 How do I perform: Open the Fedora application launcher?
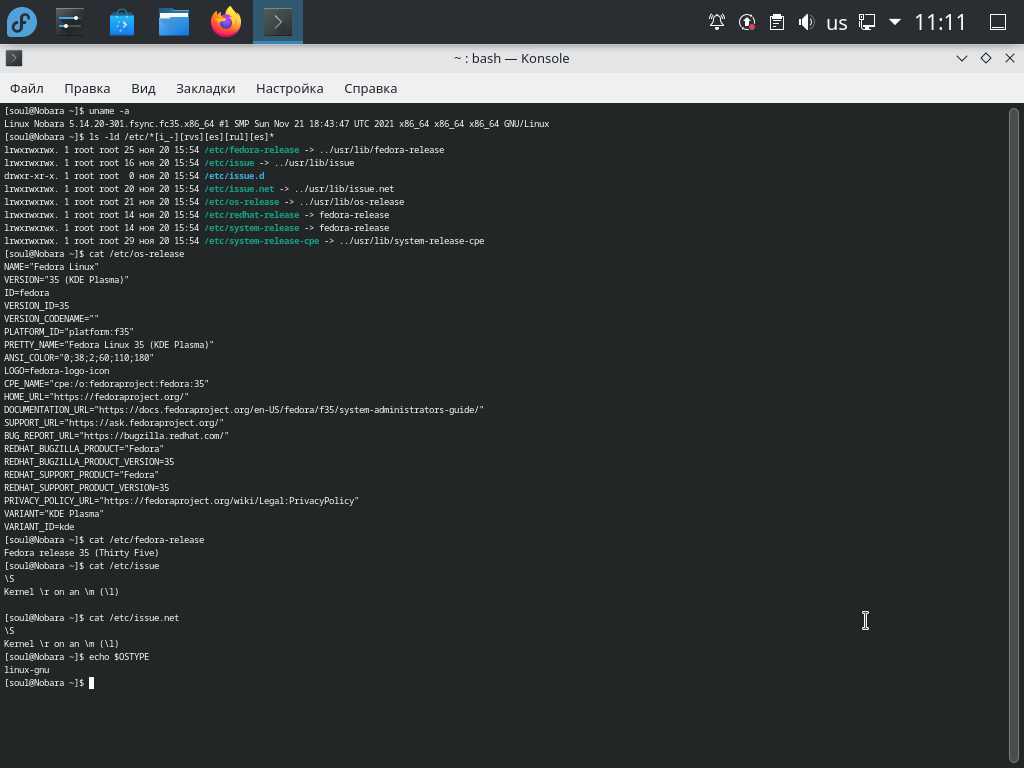pyautogui.click(x=22, y=22)
